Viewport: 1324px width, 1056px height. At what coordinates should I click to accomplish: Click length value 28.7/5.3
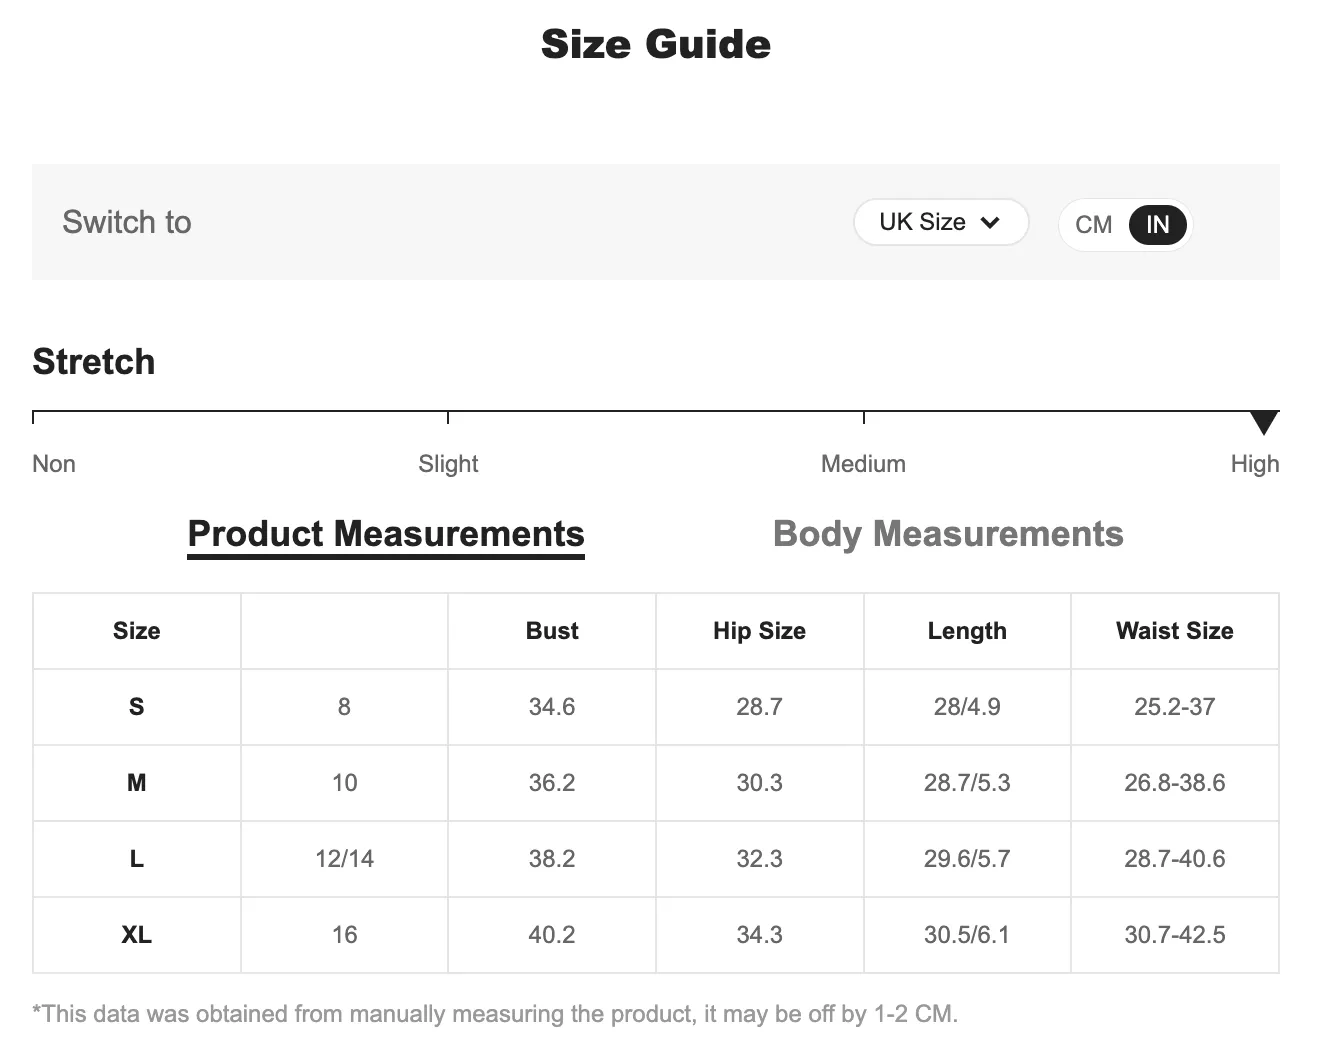(x=967, y=783)
